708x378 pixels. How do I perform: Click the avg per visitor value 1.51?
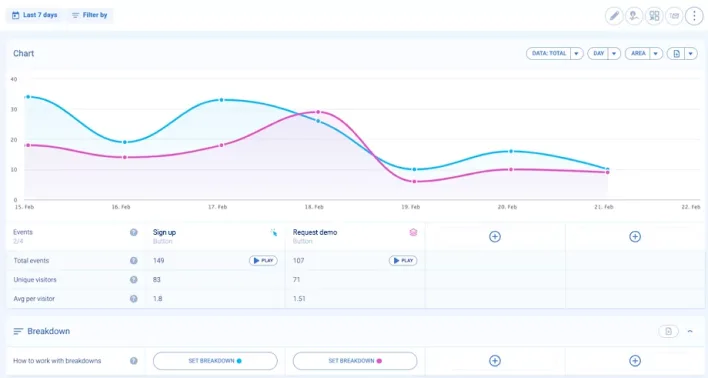coord(299,299)
